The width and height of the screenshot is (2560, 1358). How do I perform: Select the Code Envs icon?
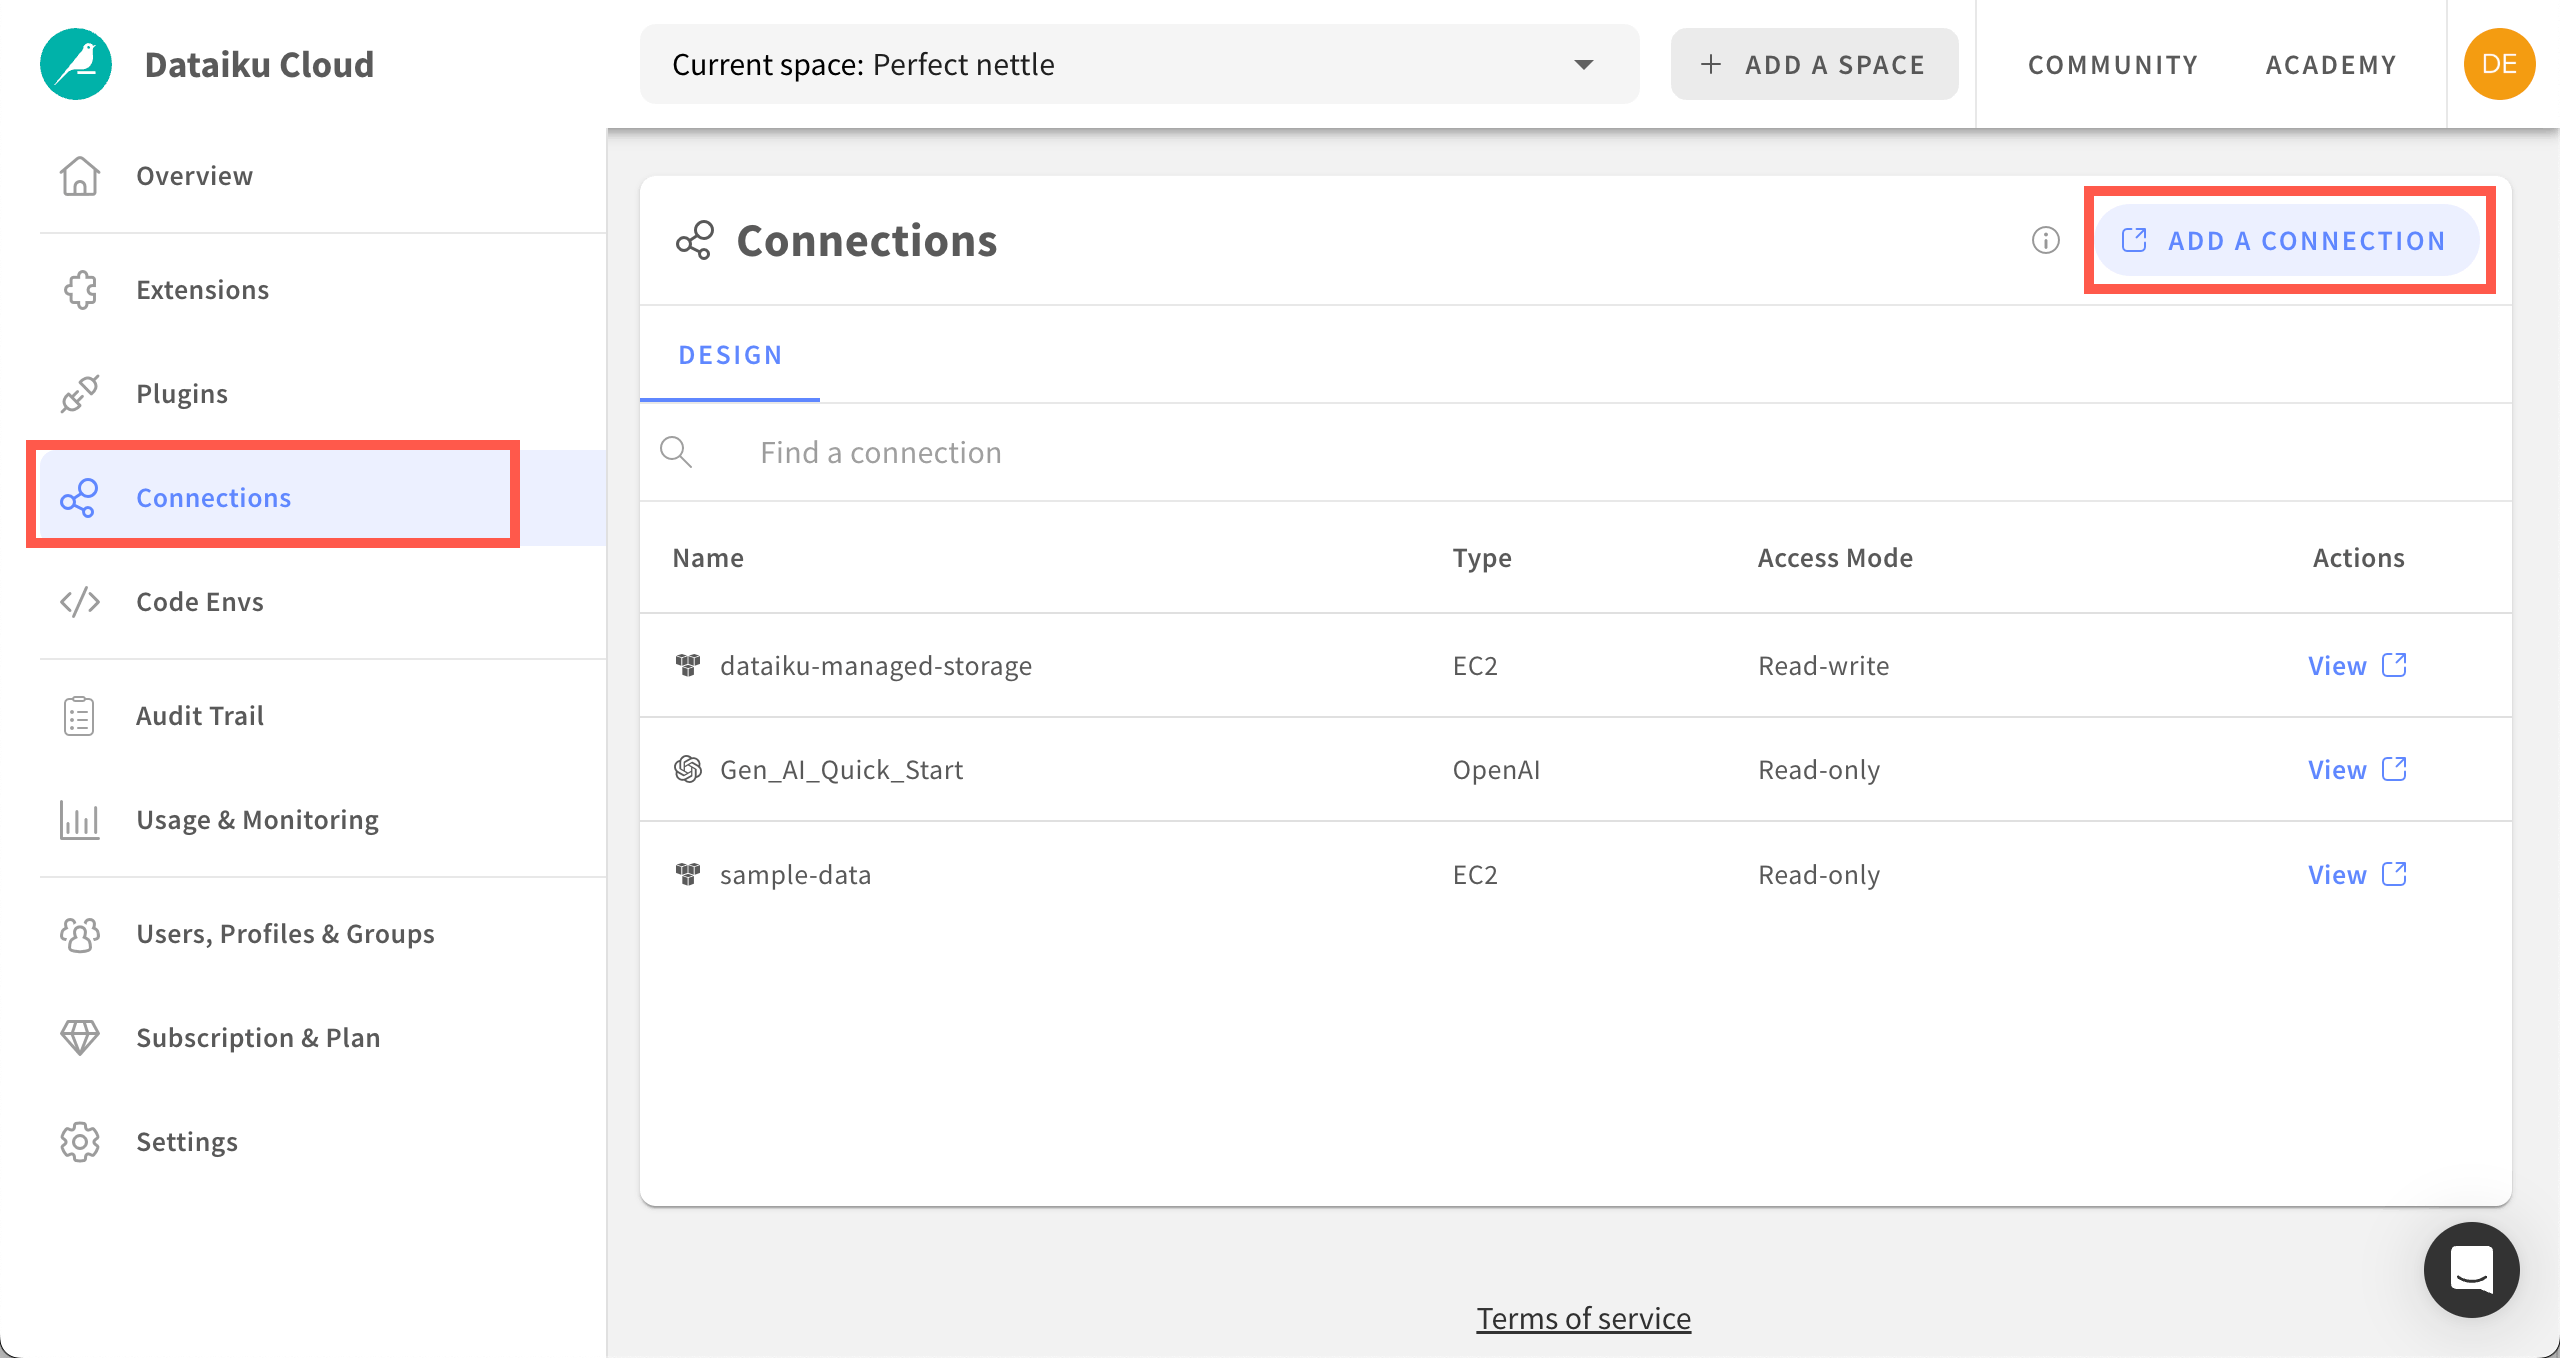78,601
